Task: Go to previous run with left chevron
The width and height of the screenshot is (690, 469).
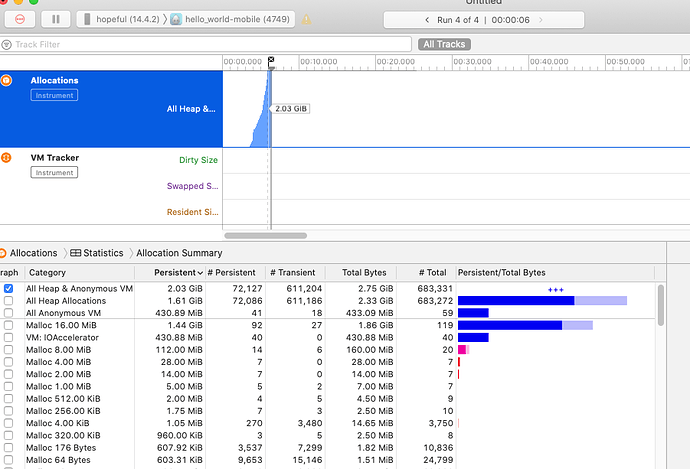Action: coord(427,20)
